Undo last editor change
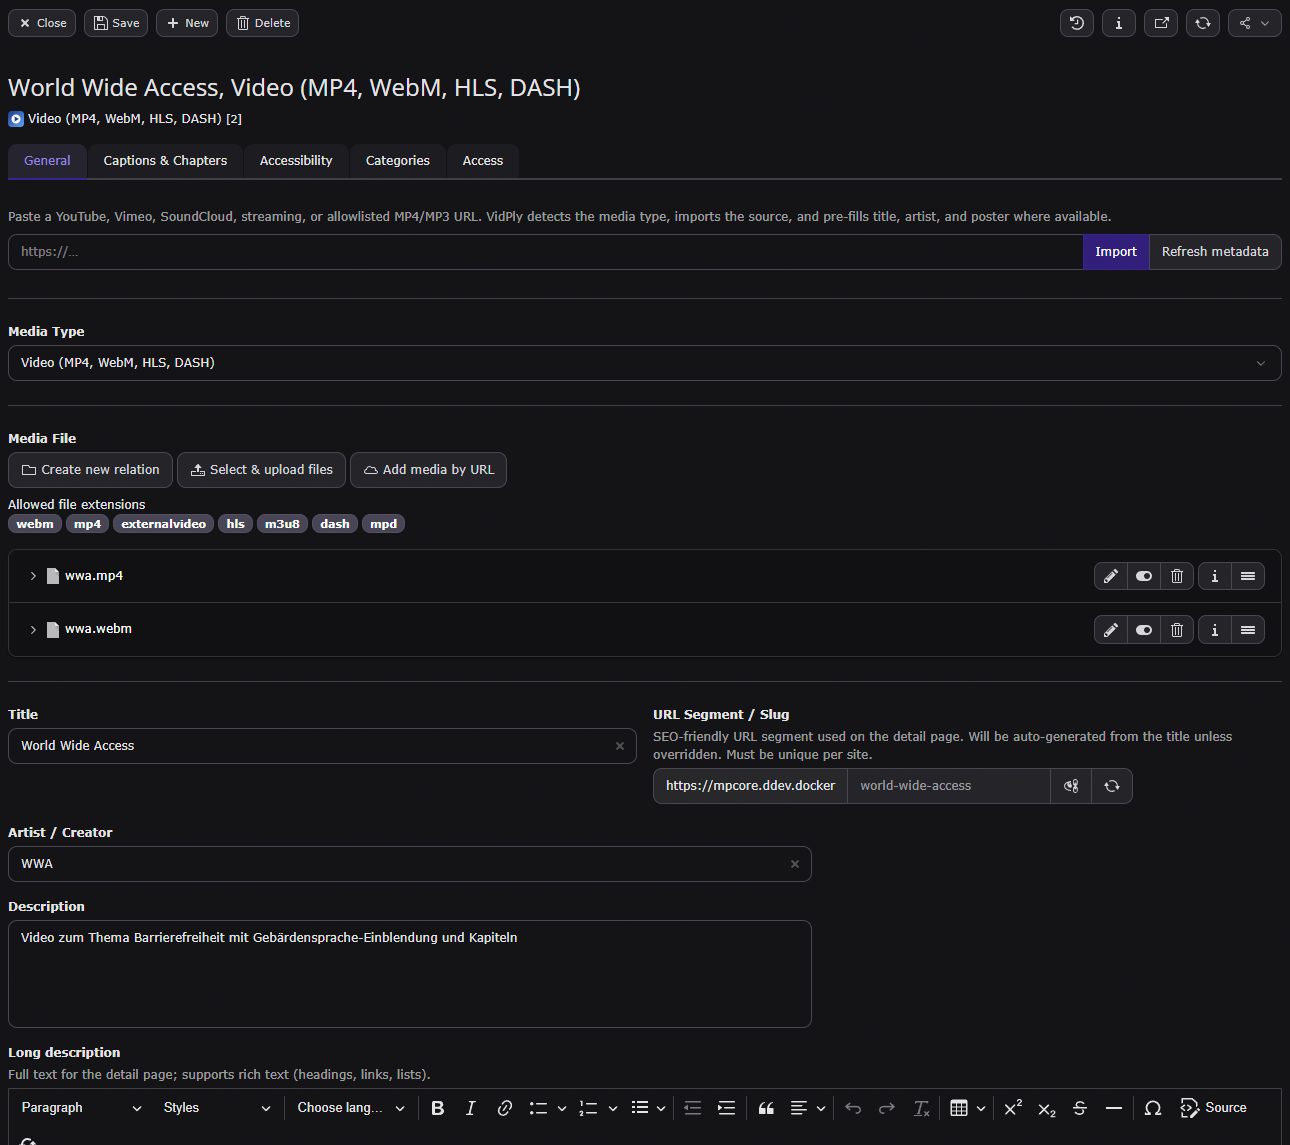The width and height of the screenshot is (1290, 1145). (x=853, y=1108)
